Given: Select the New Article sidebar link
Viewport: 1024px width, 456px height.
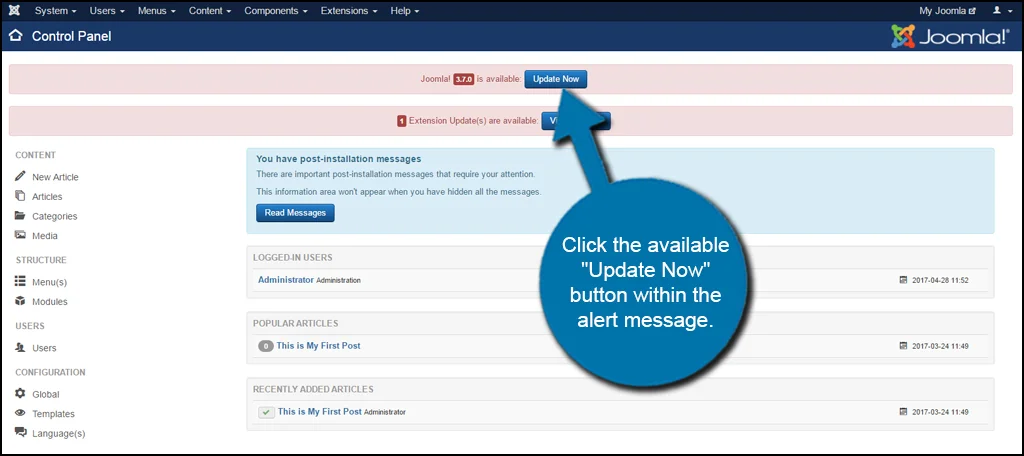Looking at the screenshot, I should pyautogui.click(x=56, y=177).
